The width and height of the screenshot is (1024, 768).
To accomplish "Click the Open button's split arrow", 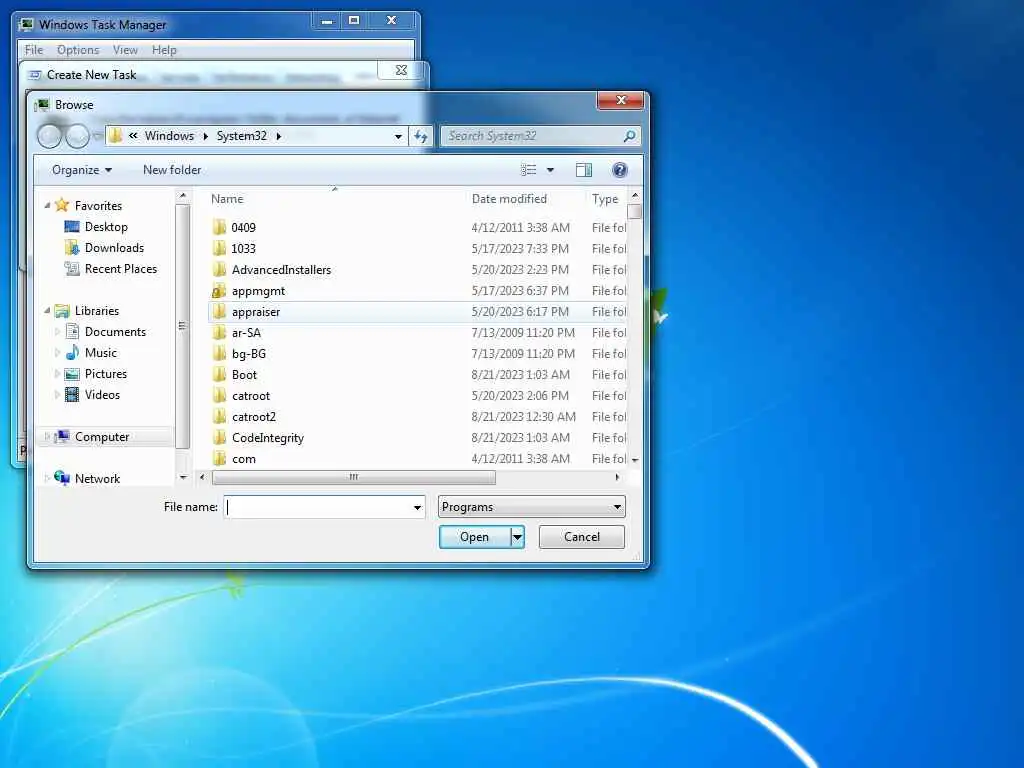I will pyautogui.click(x=517, y=537).
